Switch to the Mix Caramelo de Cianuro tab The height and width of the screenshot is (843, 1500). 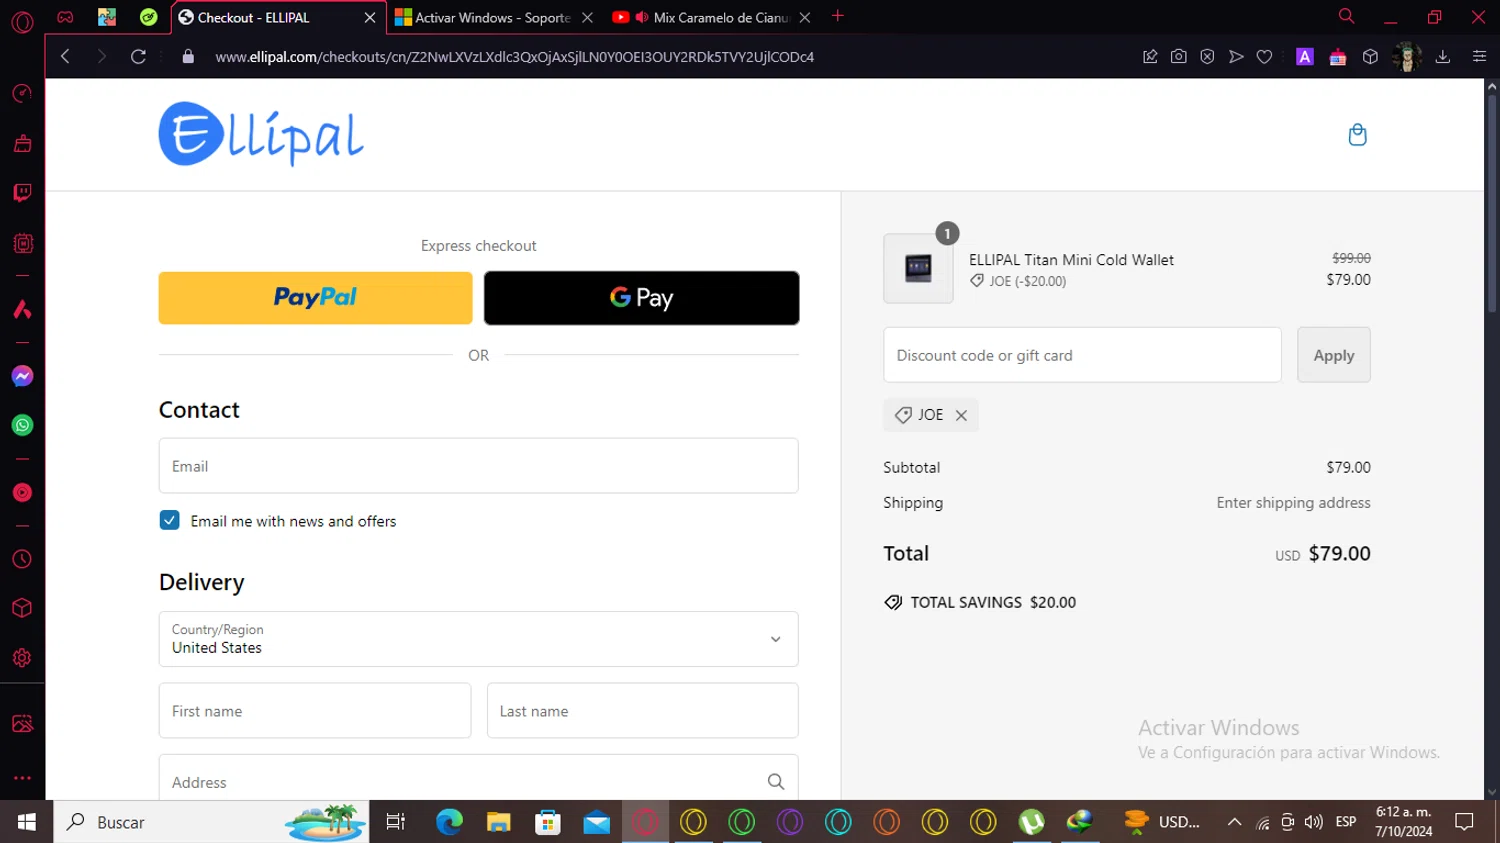coord(710,17)
